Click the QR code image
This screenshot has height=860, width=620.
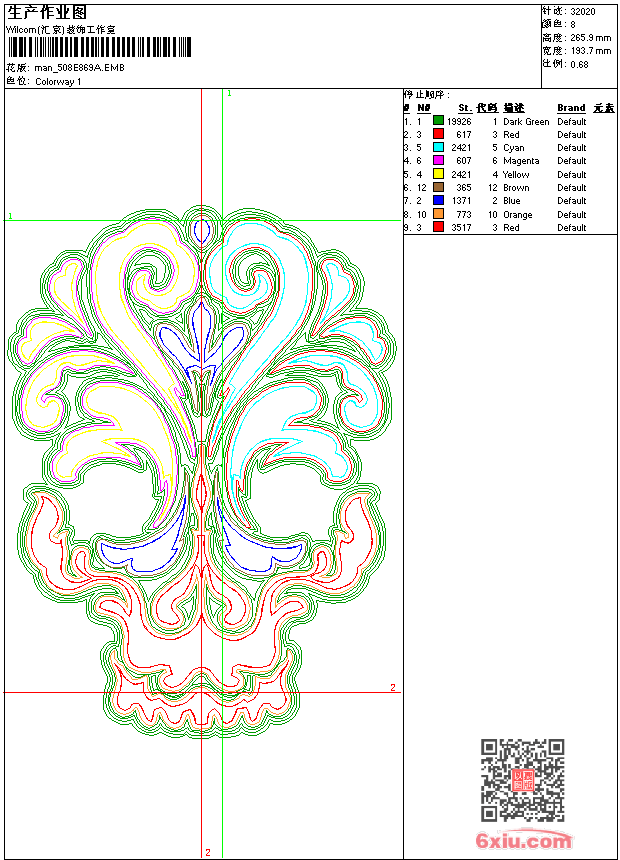[522, 780]
